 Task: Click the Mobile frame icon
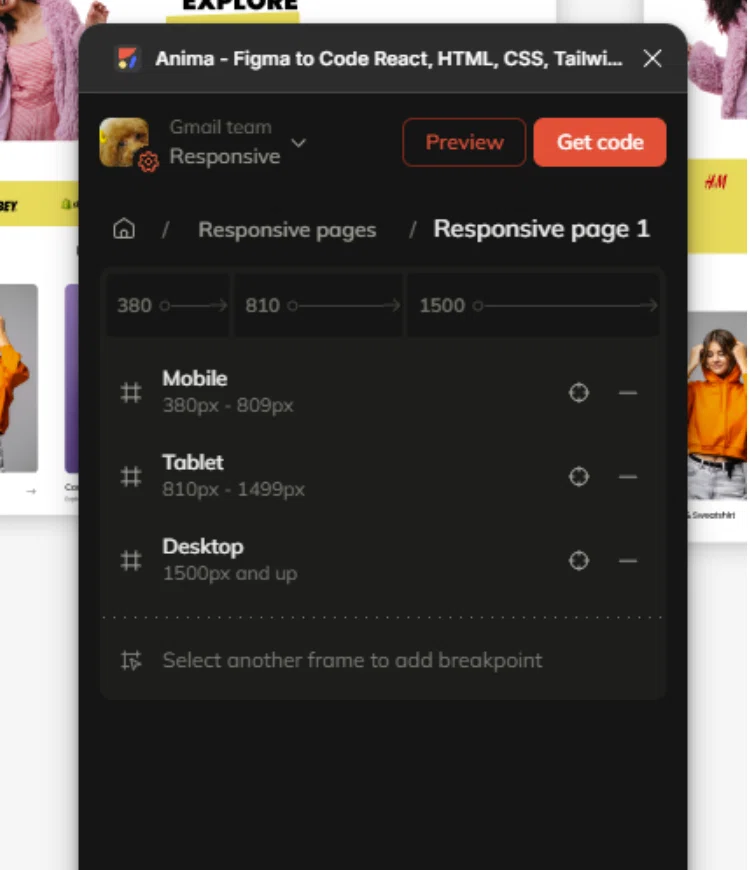(131, 392)
